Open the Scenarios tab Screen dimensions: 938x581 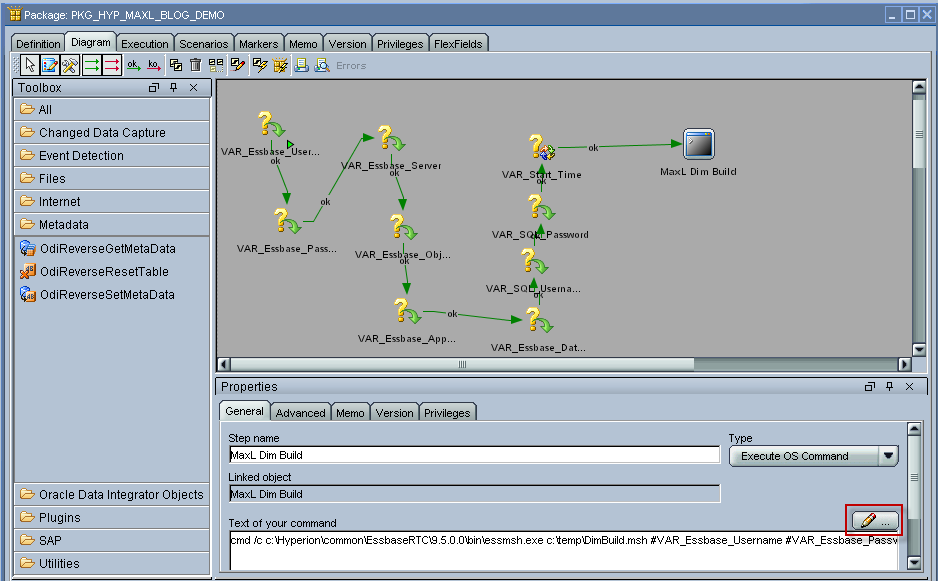(203, 44)
